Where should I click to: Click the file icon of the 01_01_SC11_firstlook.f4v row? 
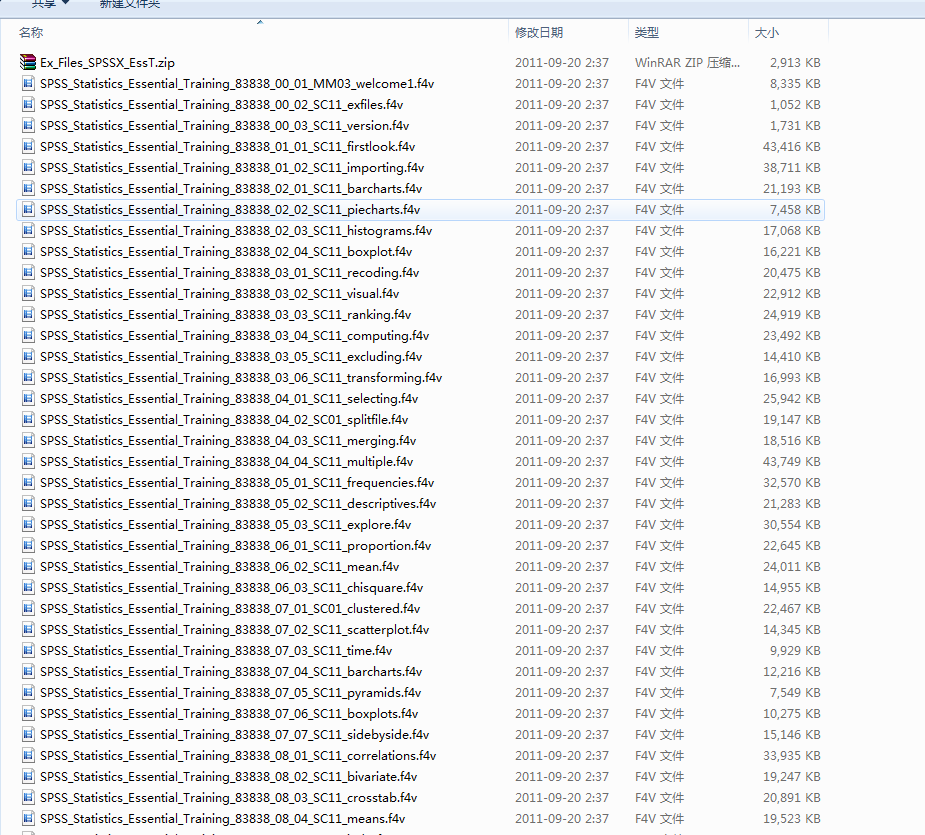point(28,146)
